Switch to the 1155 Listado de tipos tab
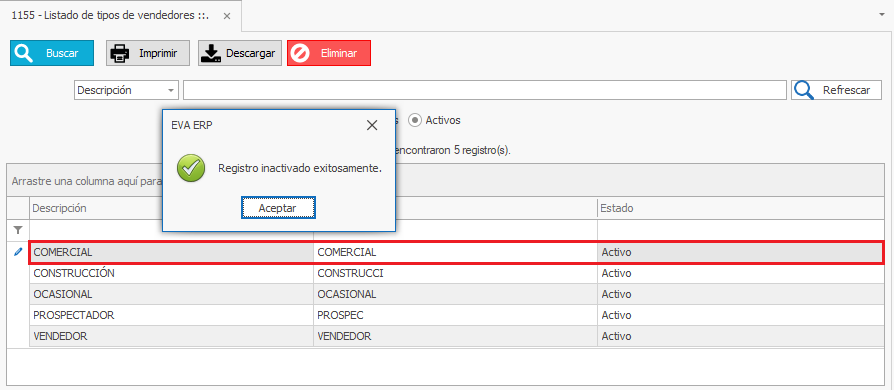Viewport: 894px width, 390px height. click(109, 16)
